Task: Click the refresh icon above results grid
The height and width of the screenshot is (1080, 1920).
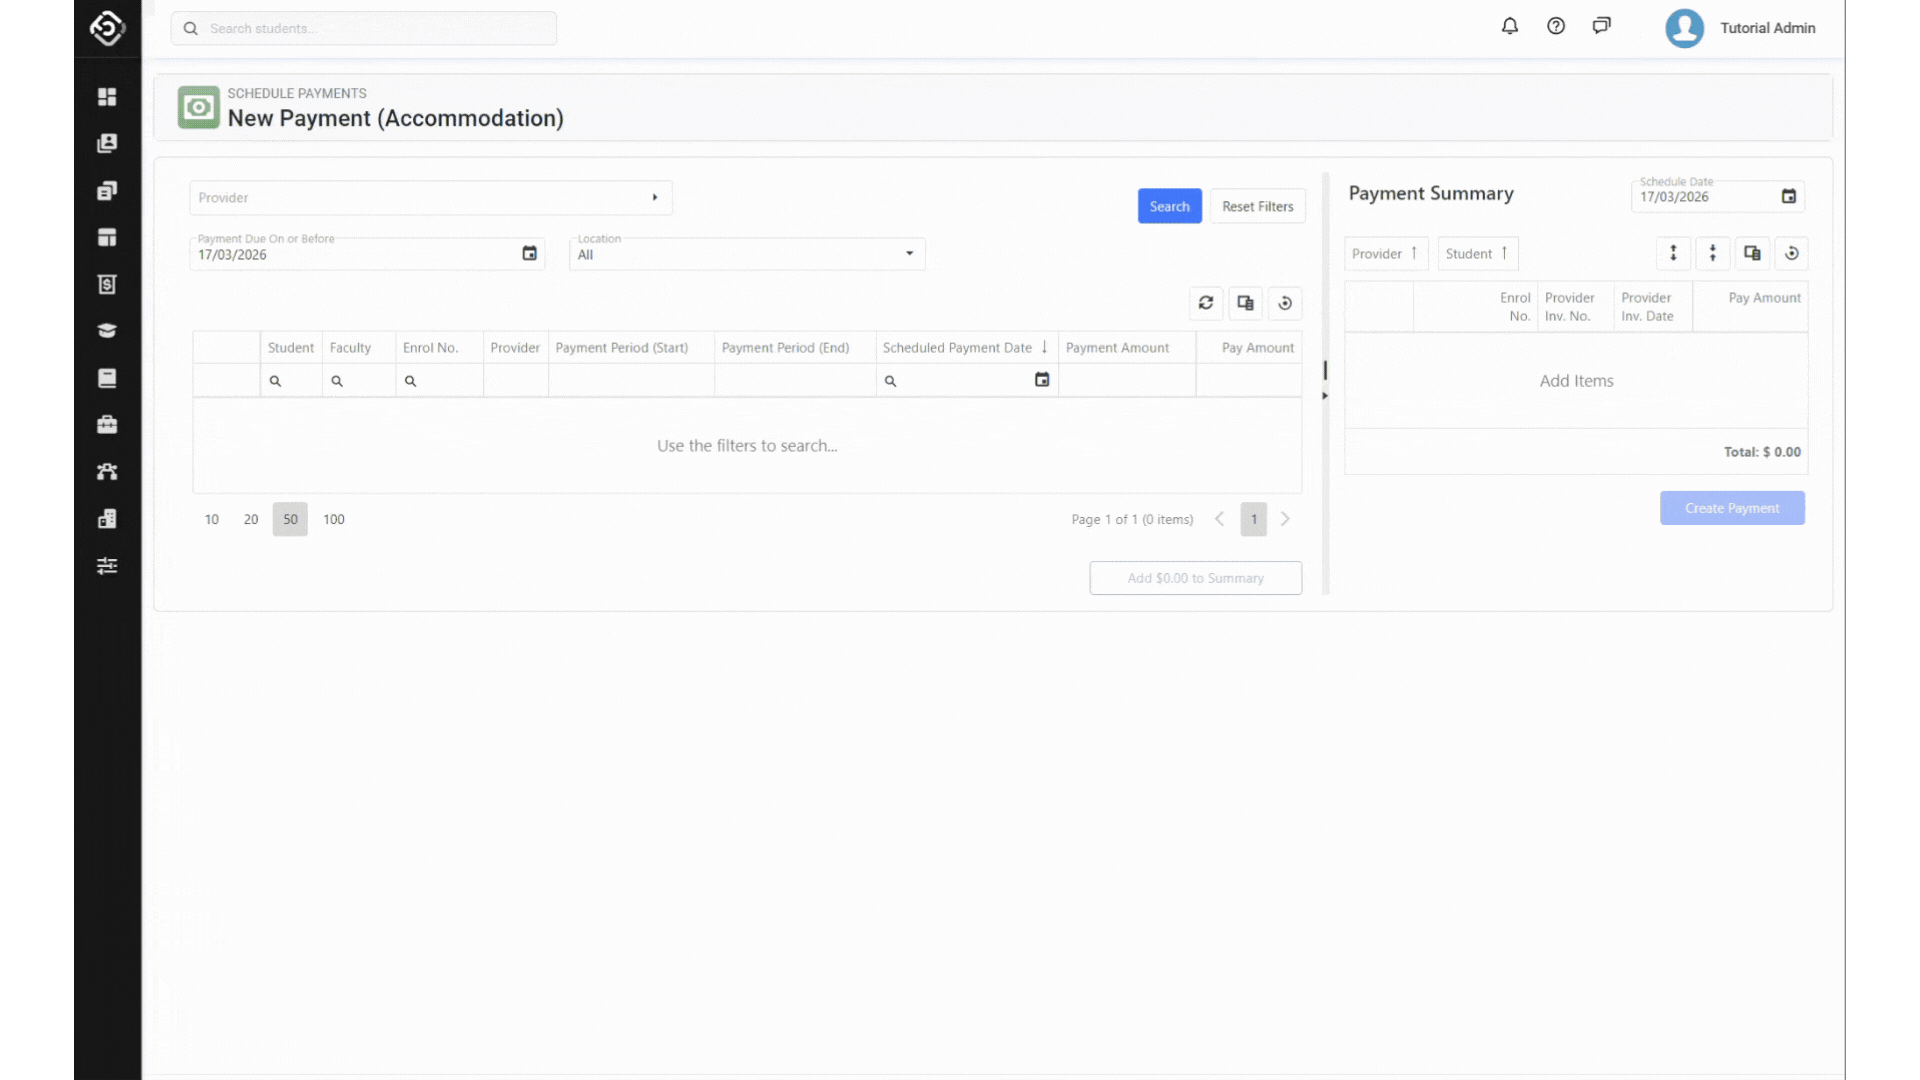Action: pos(1206,303)
